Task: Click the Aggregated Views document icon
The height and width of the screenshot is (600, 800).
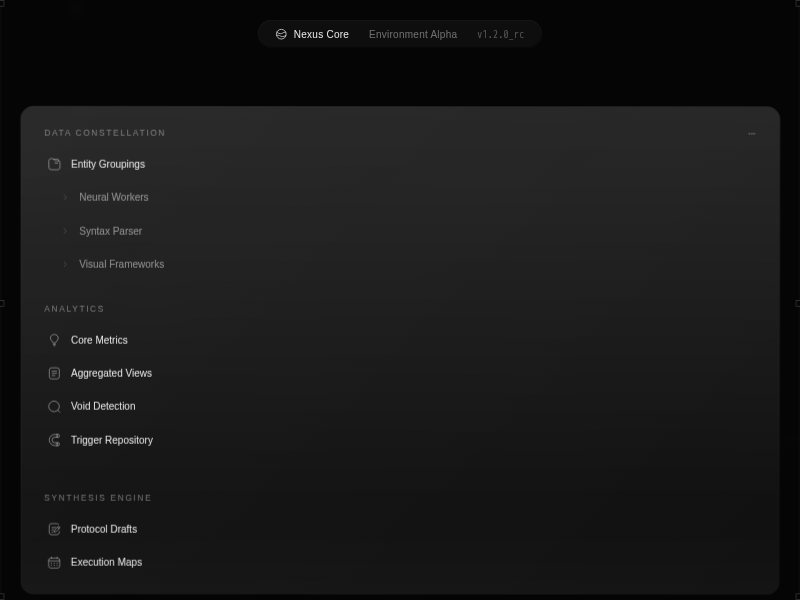Action: [x=54, y=373]
